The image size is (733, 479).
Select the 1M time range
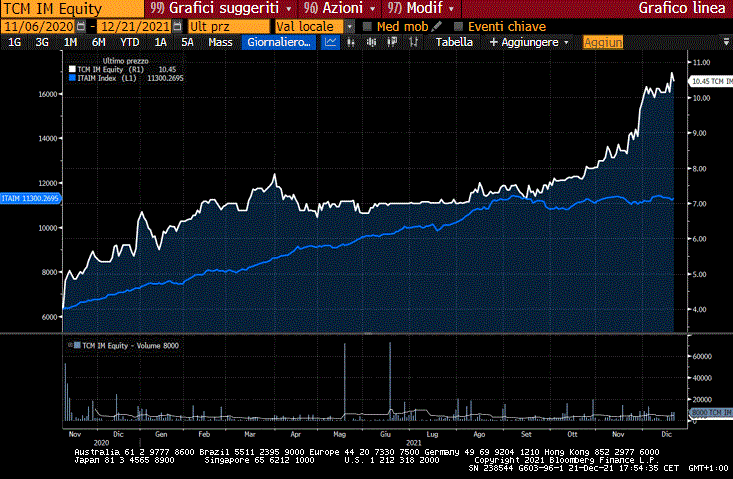tap(70, 43)
